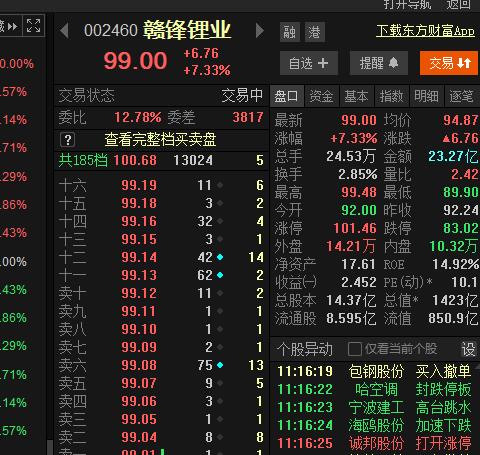Image resolution: width=480 pixels, height=455 pixels.
Task: Switch to the 资金 tab
Action: pyautogui.click(x=322, y=97)
